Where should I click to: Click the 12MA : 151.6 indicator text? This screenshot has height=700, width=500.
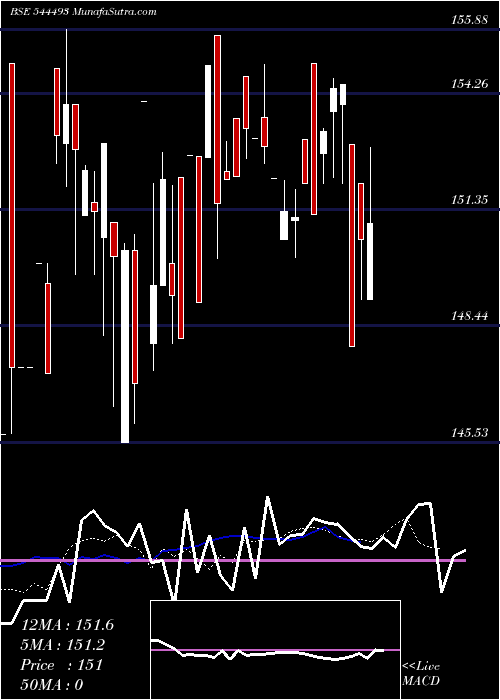[x=67, y=625]
